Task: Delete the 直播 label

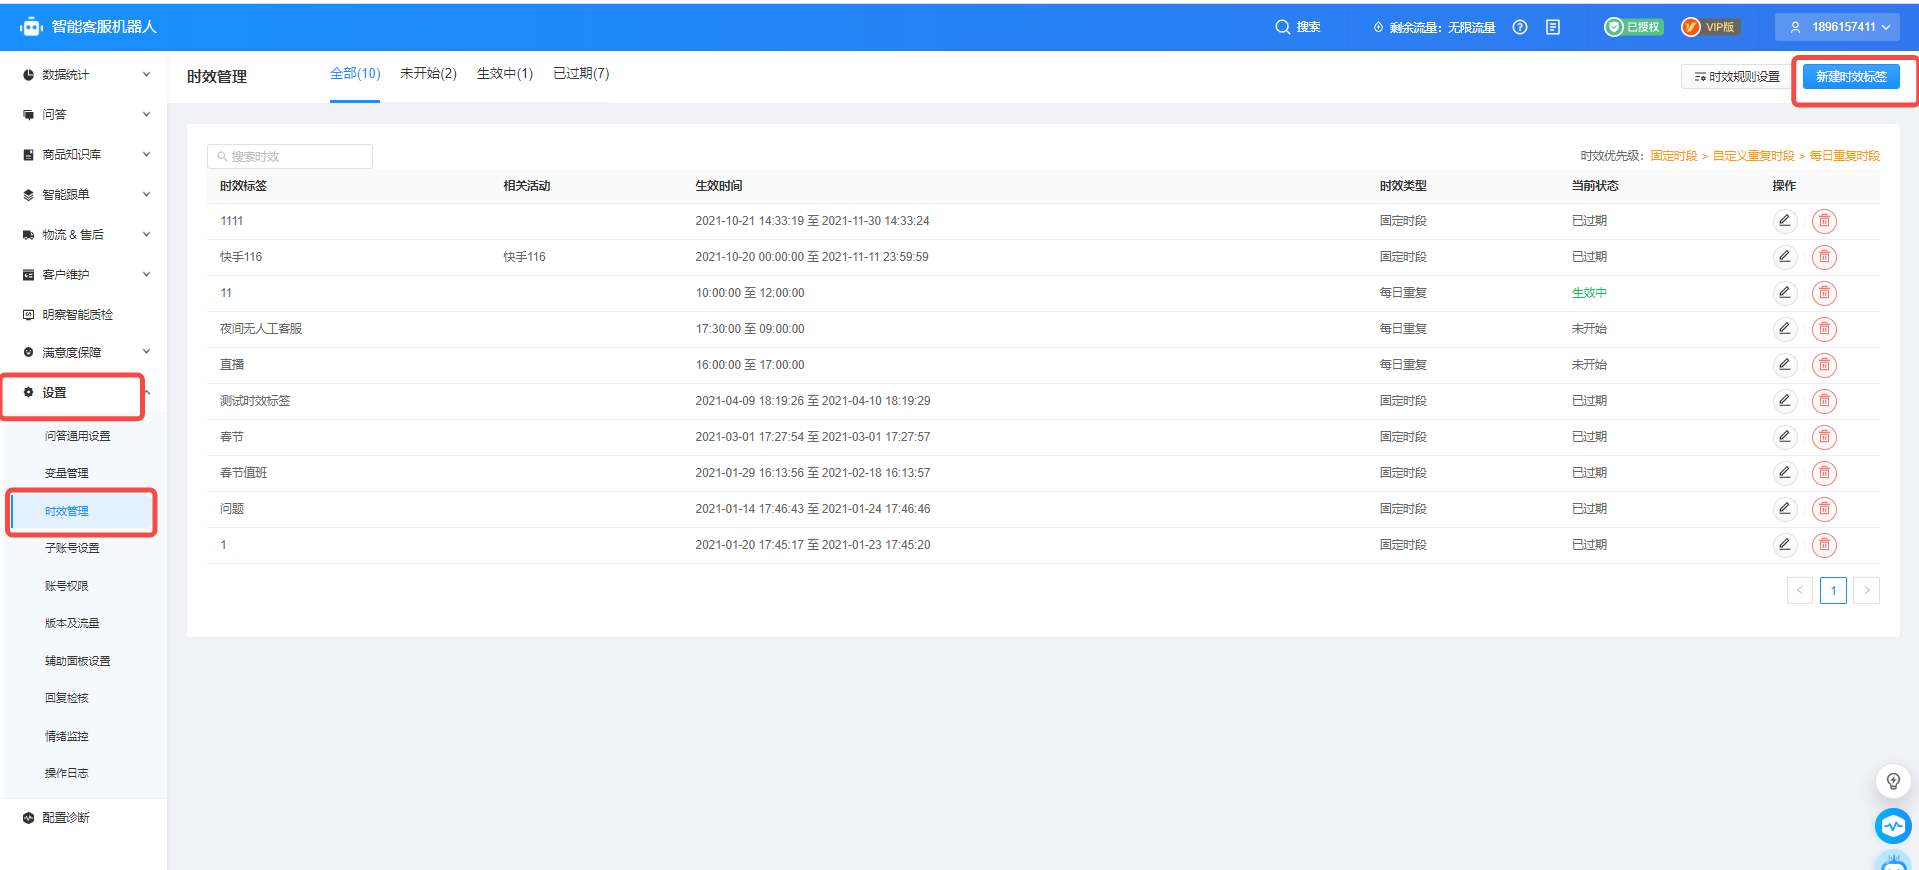Action: pyautogui.click(x=1824, y=365)
